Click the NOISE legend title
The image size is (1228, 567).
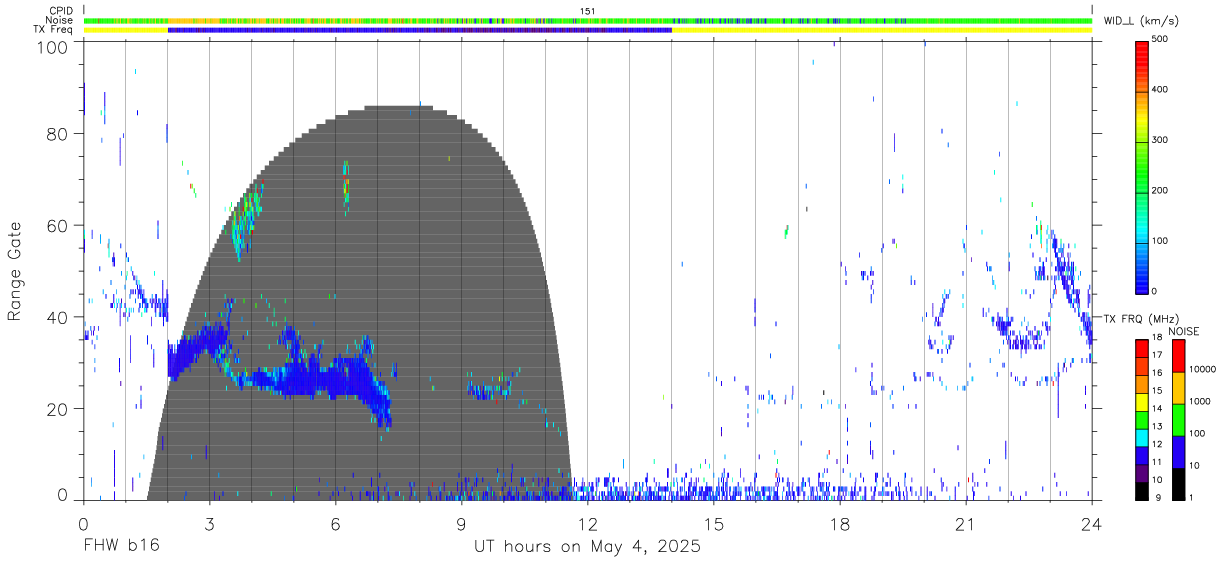(1184, 332)
